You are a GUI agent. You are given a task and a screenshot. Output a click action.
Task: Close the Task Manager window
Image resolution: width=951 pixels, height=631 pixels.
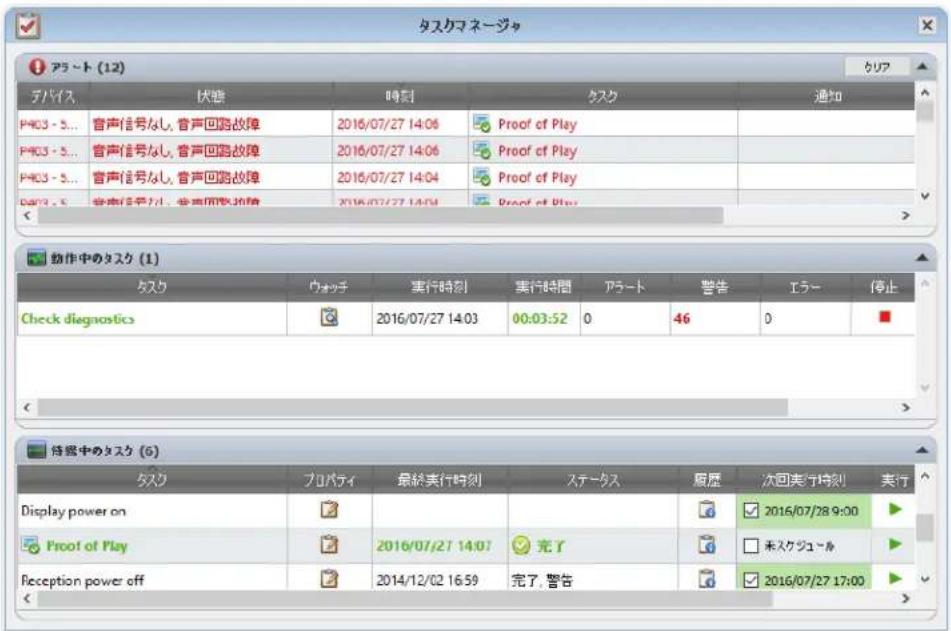927,25
